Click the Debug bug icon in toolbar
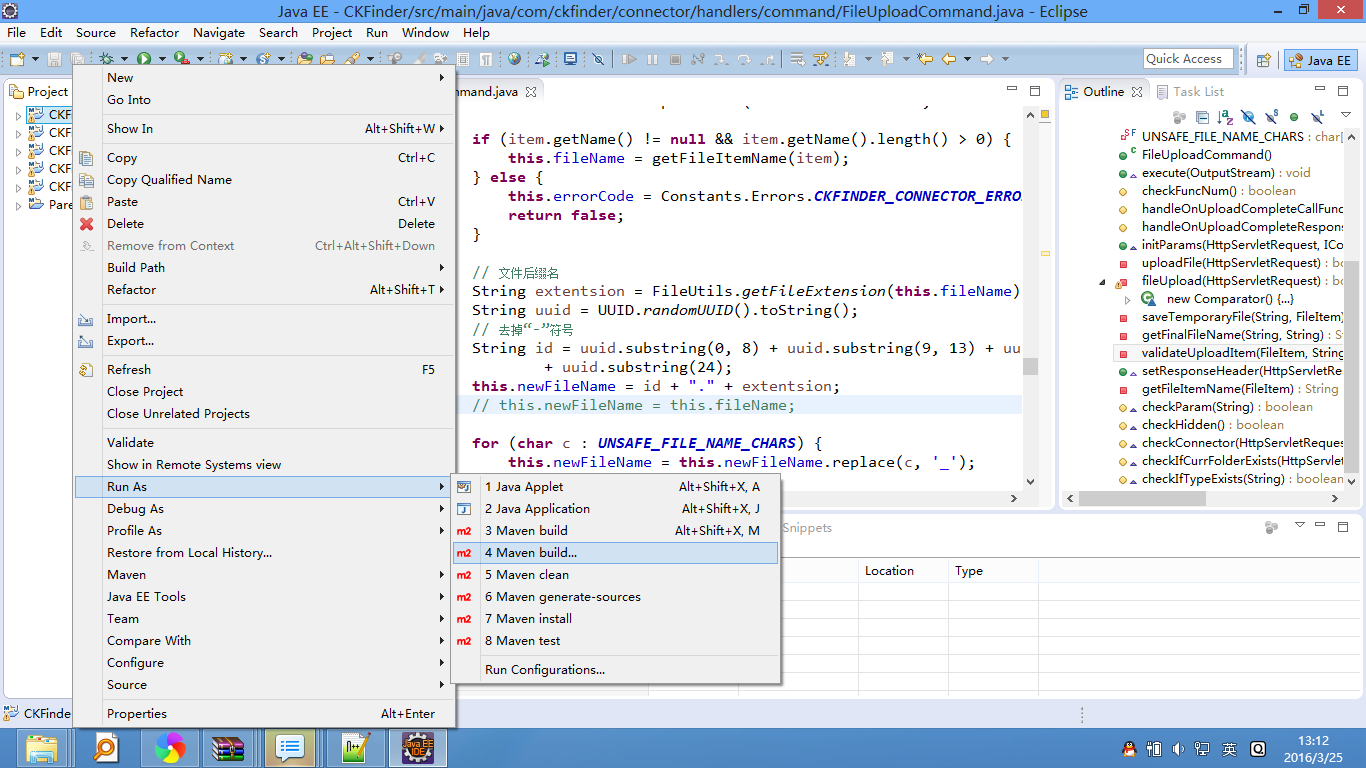 coord(106,59)
